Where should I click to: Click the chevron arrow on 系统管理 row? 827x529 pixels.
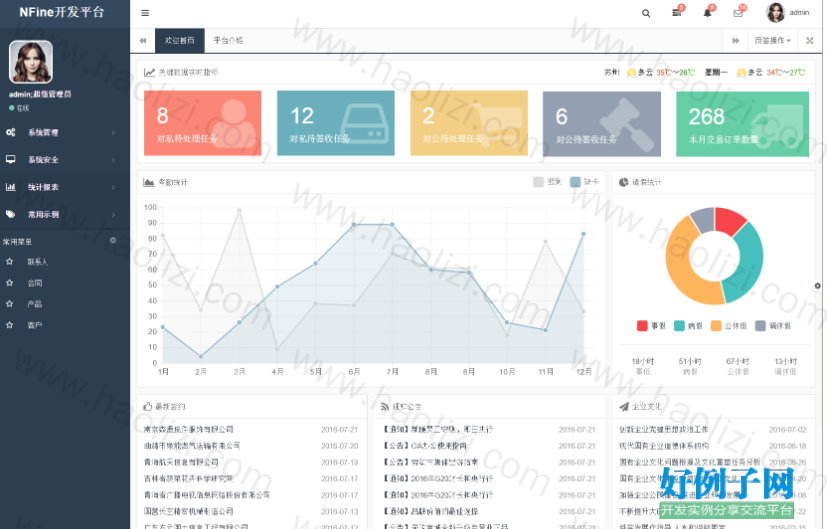113,132
